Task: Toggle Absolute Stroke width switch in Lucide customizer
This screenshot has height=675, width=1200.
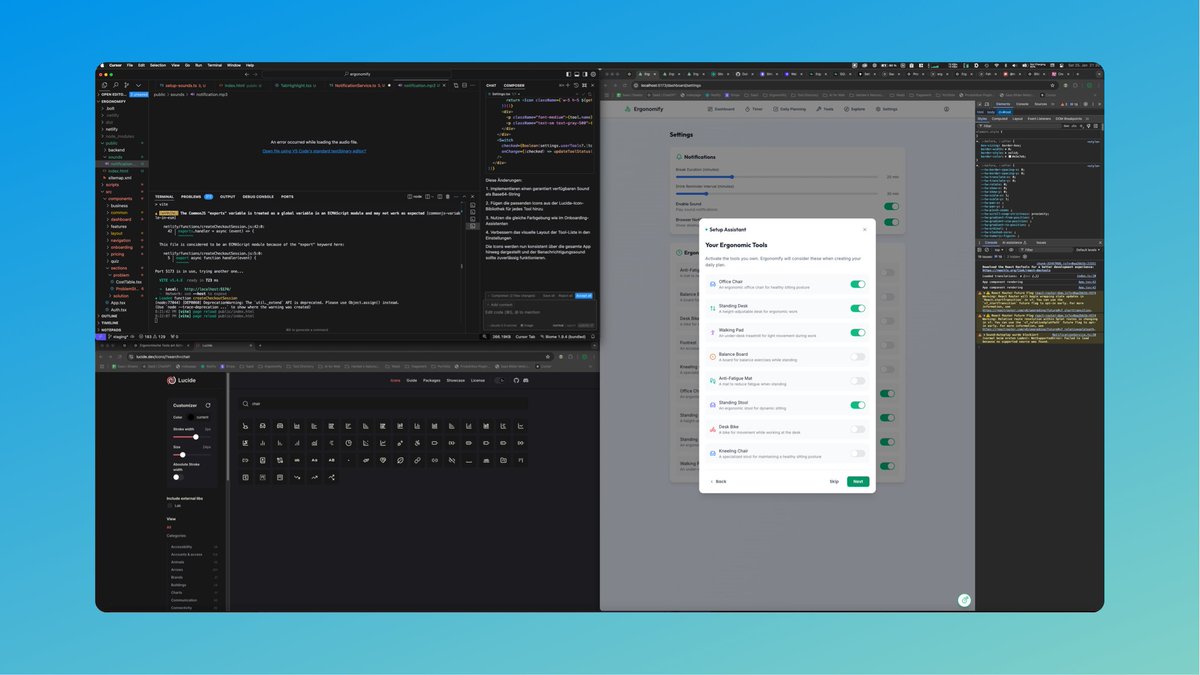Action: pyautogui.click(x=177, y=477)
